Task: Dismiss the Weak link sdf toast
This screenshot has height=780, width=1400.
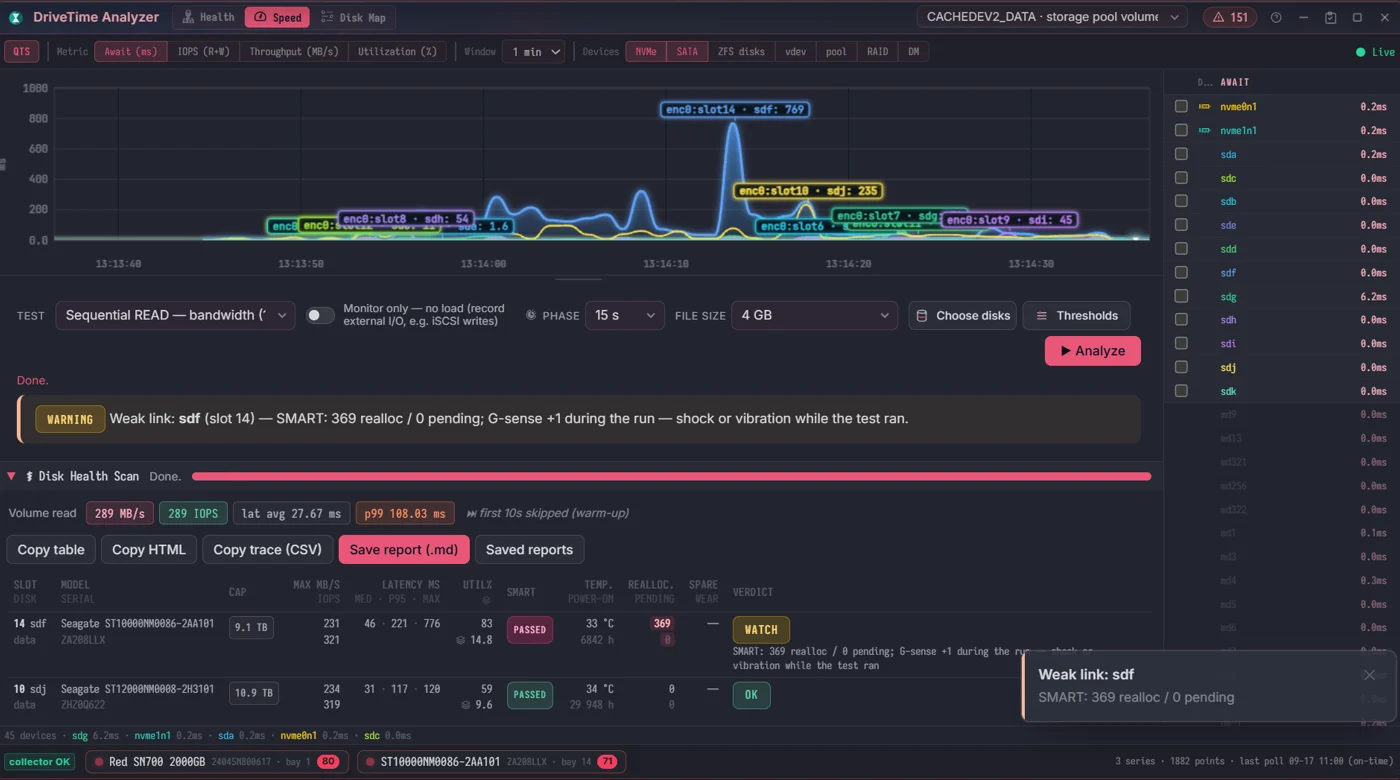Action: (x=1369, y=675)
